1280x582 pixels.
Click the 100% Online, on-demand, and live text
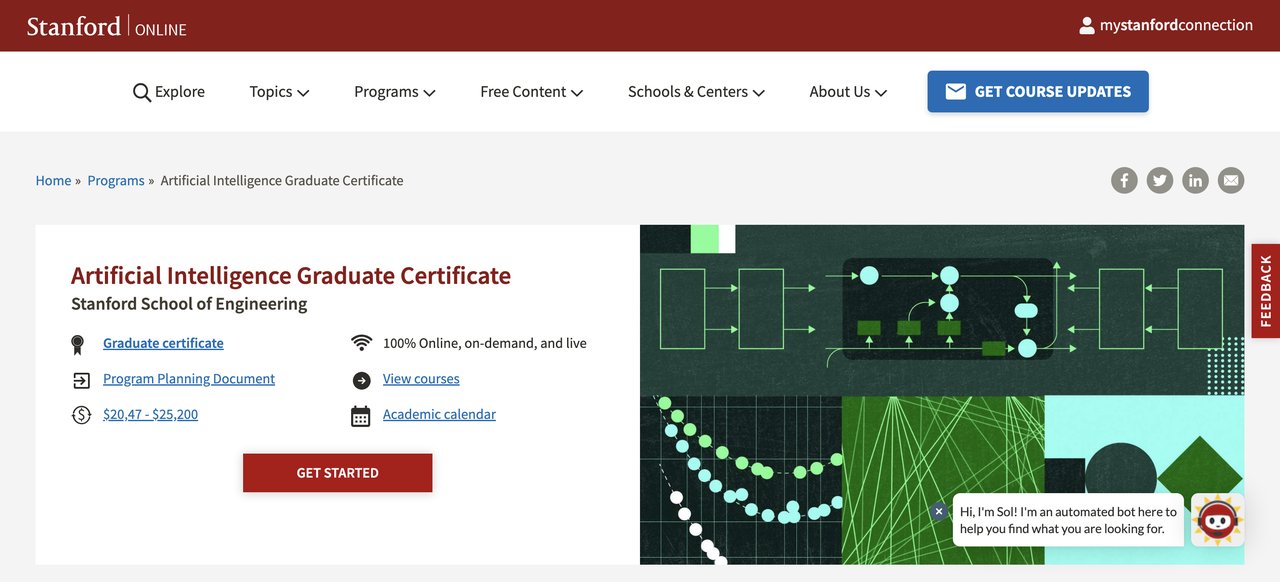pyautogui.click(x=485, y=343)
